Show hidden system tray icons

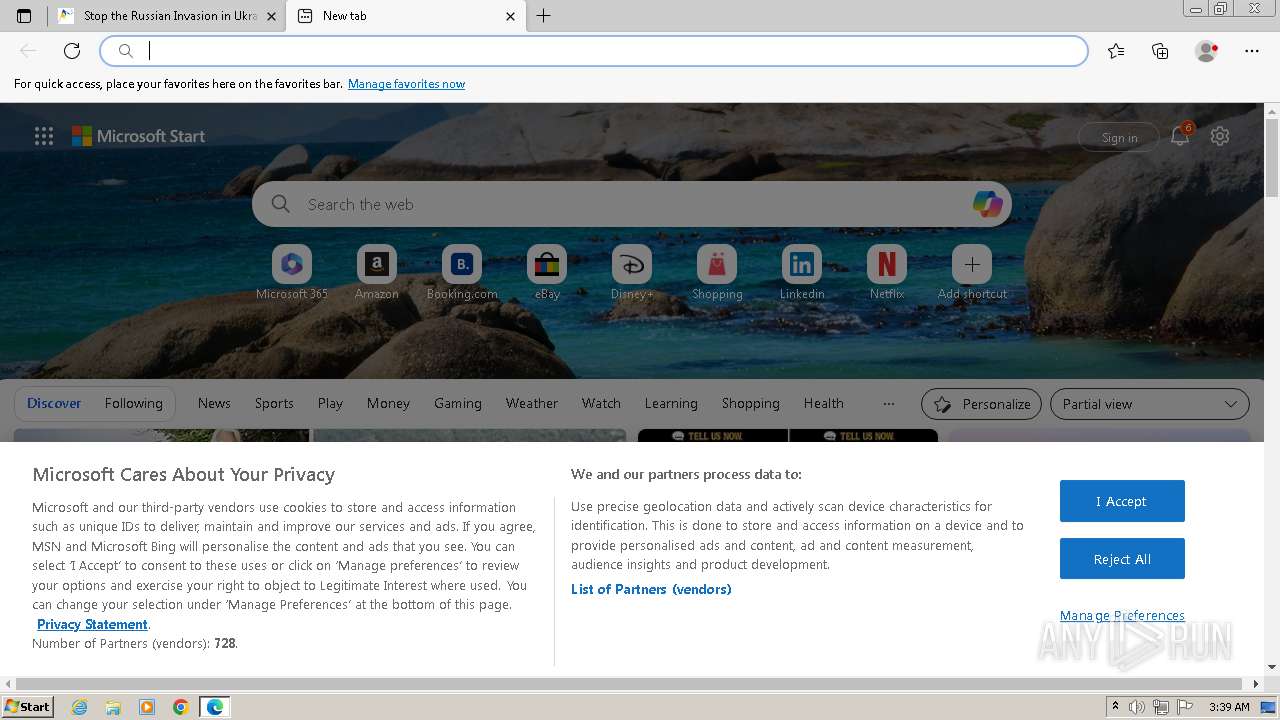[x=1115, y=707]
